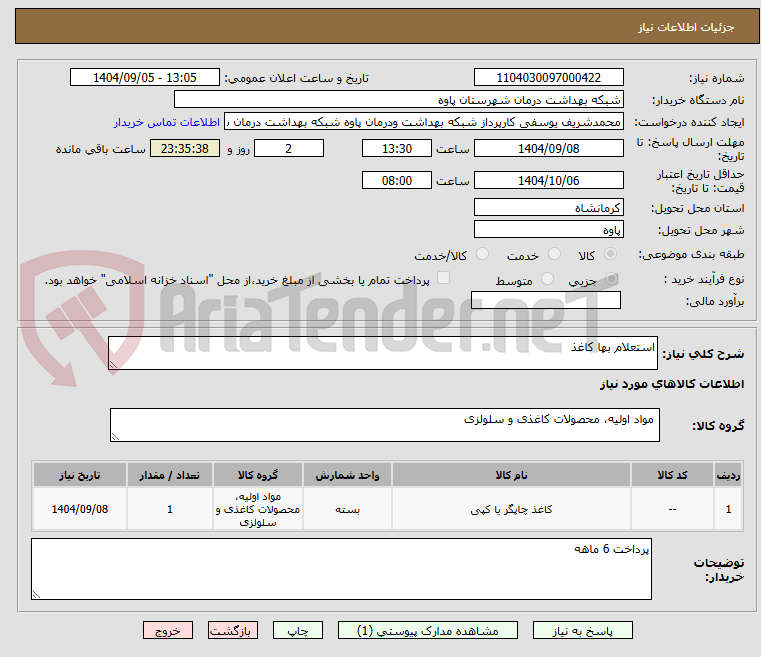Screen dimensions: 761x657
Task: Click the 'واحد شمارش' column header
Action: (x=347, y=475)
